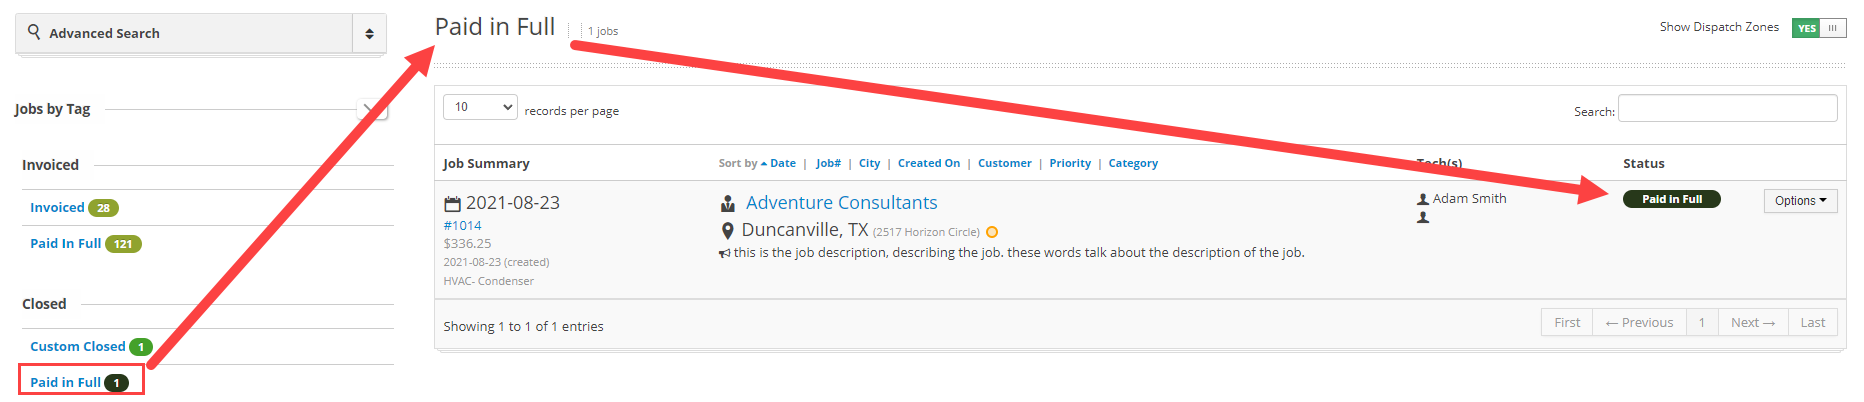Open the Options dropdown for job #1014
The width and height of the screenshot is (1864, 402).
1800,201
